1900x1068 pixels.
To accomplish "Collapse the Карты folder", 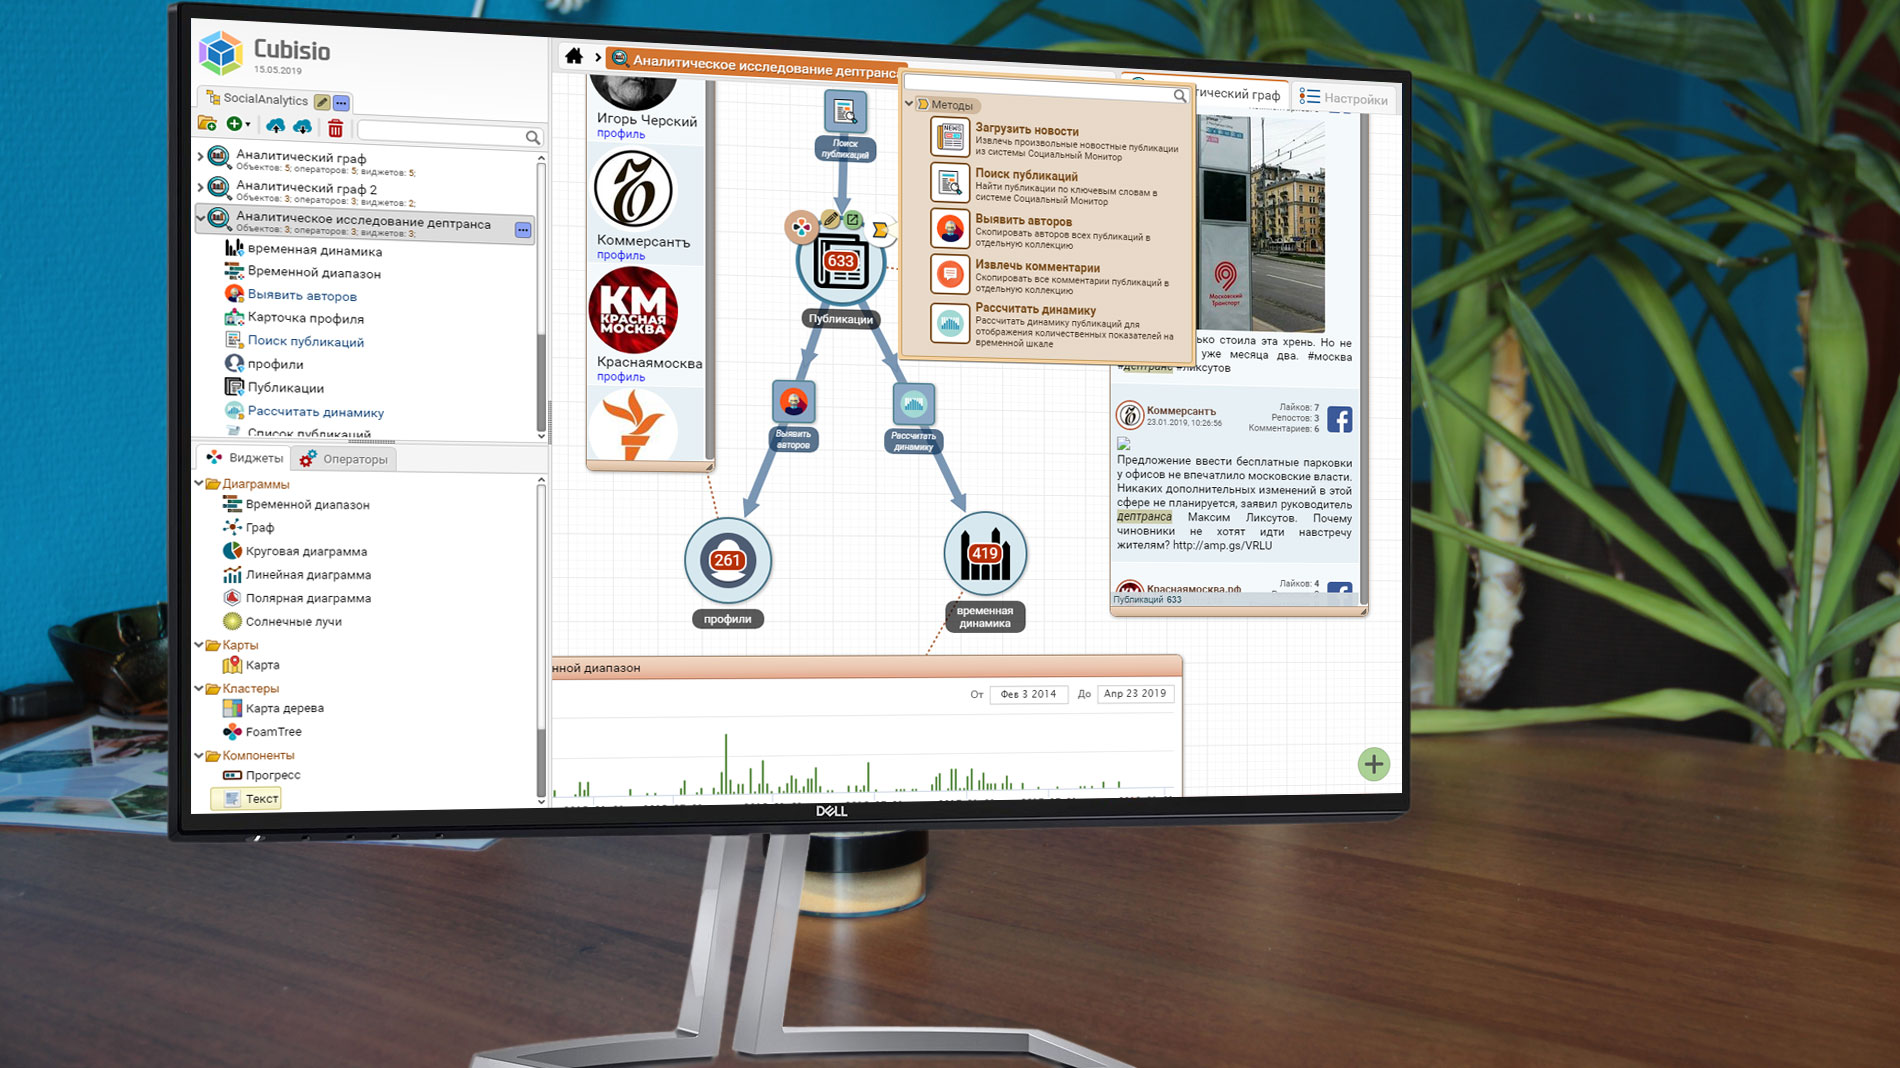I will (x=199, y=645).
